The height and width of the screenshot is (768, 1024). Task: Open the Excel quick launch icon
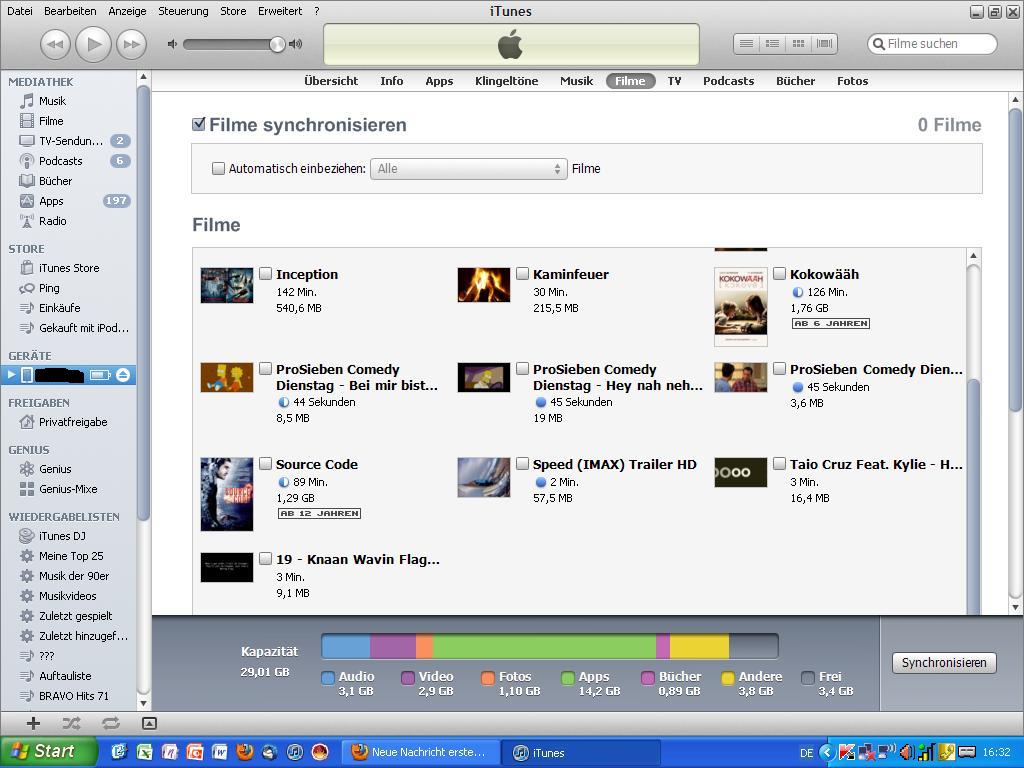(x=144, y=752)
